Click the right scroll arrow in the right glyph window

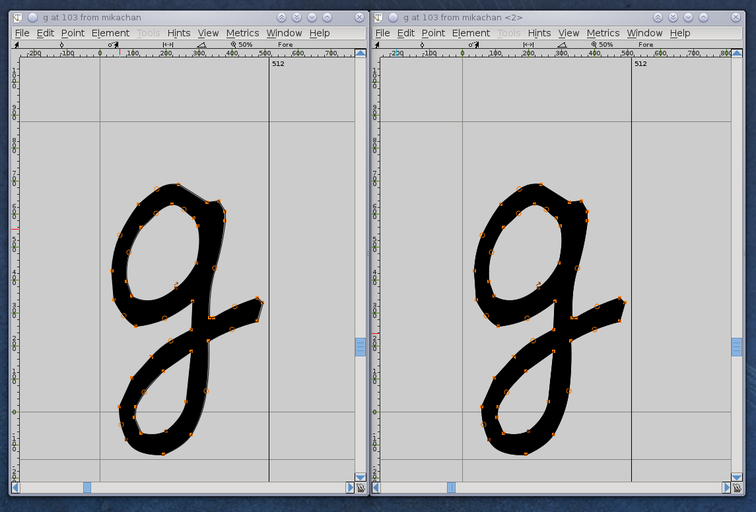[726, 487]
